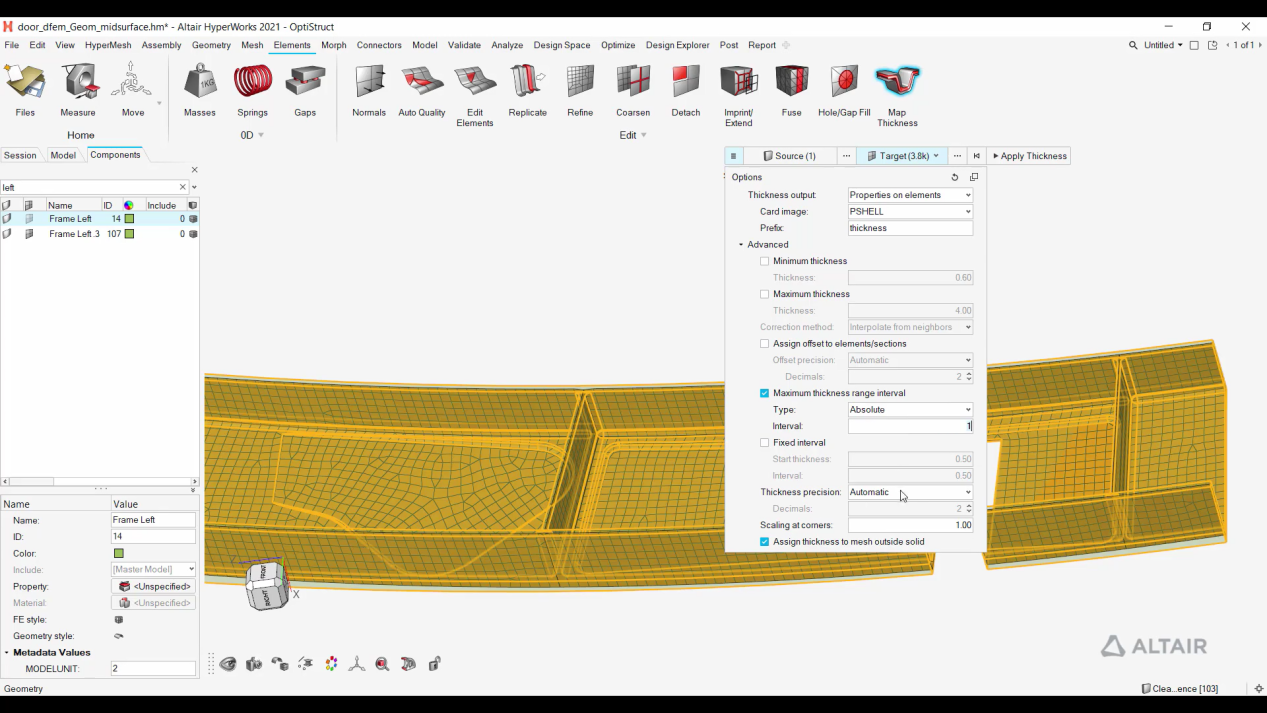
Task: Expand the 0D ribbon group arrow
Action: 261,135
